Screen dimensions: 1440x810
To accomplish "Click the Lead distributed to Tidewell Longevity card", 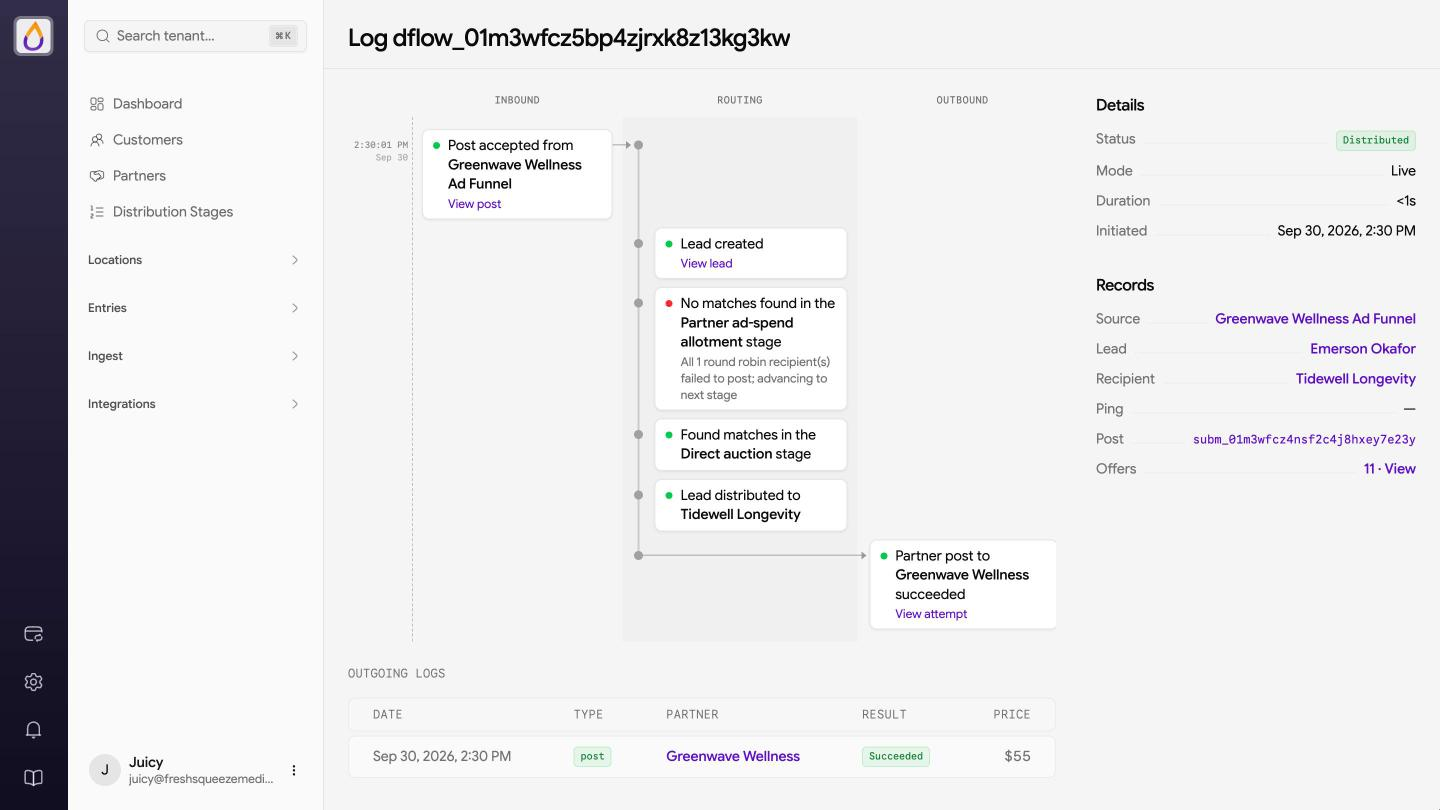I will point(751,505).
